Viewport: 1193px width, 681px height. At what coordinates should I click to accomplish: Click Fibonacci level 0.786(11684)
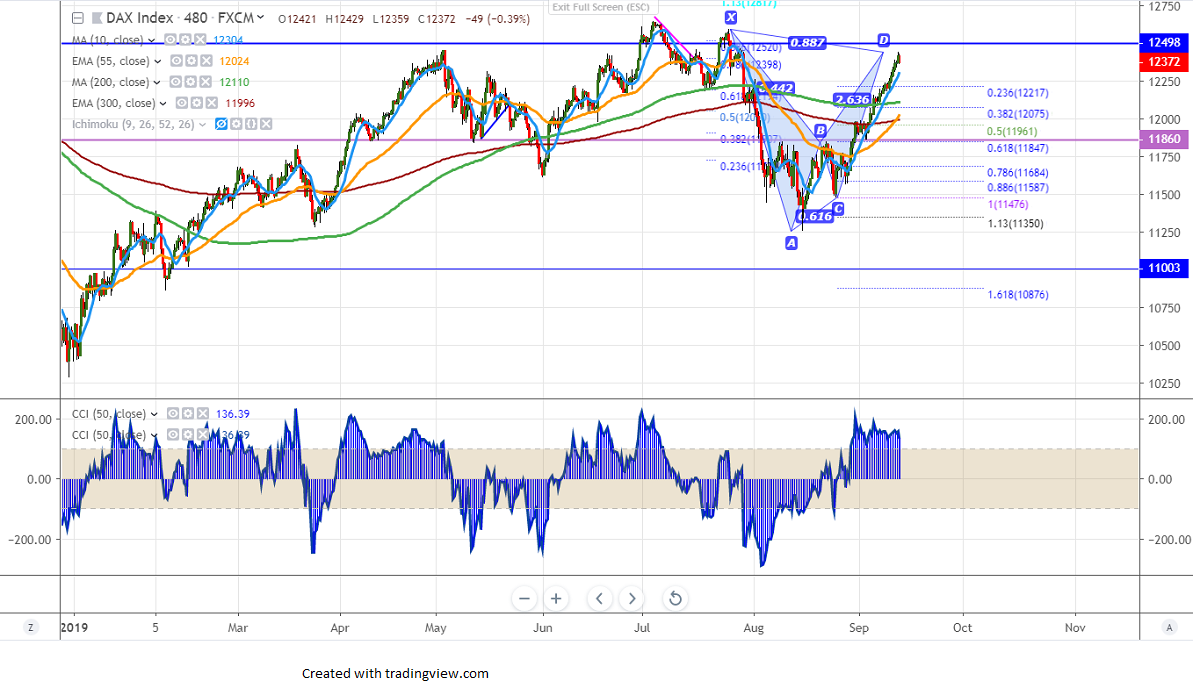click(x=1017, y=173)
